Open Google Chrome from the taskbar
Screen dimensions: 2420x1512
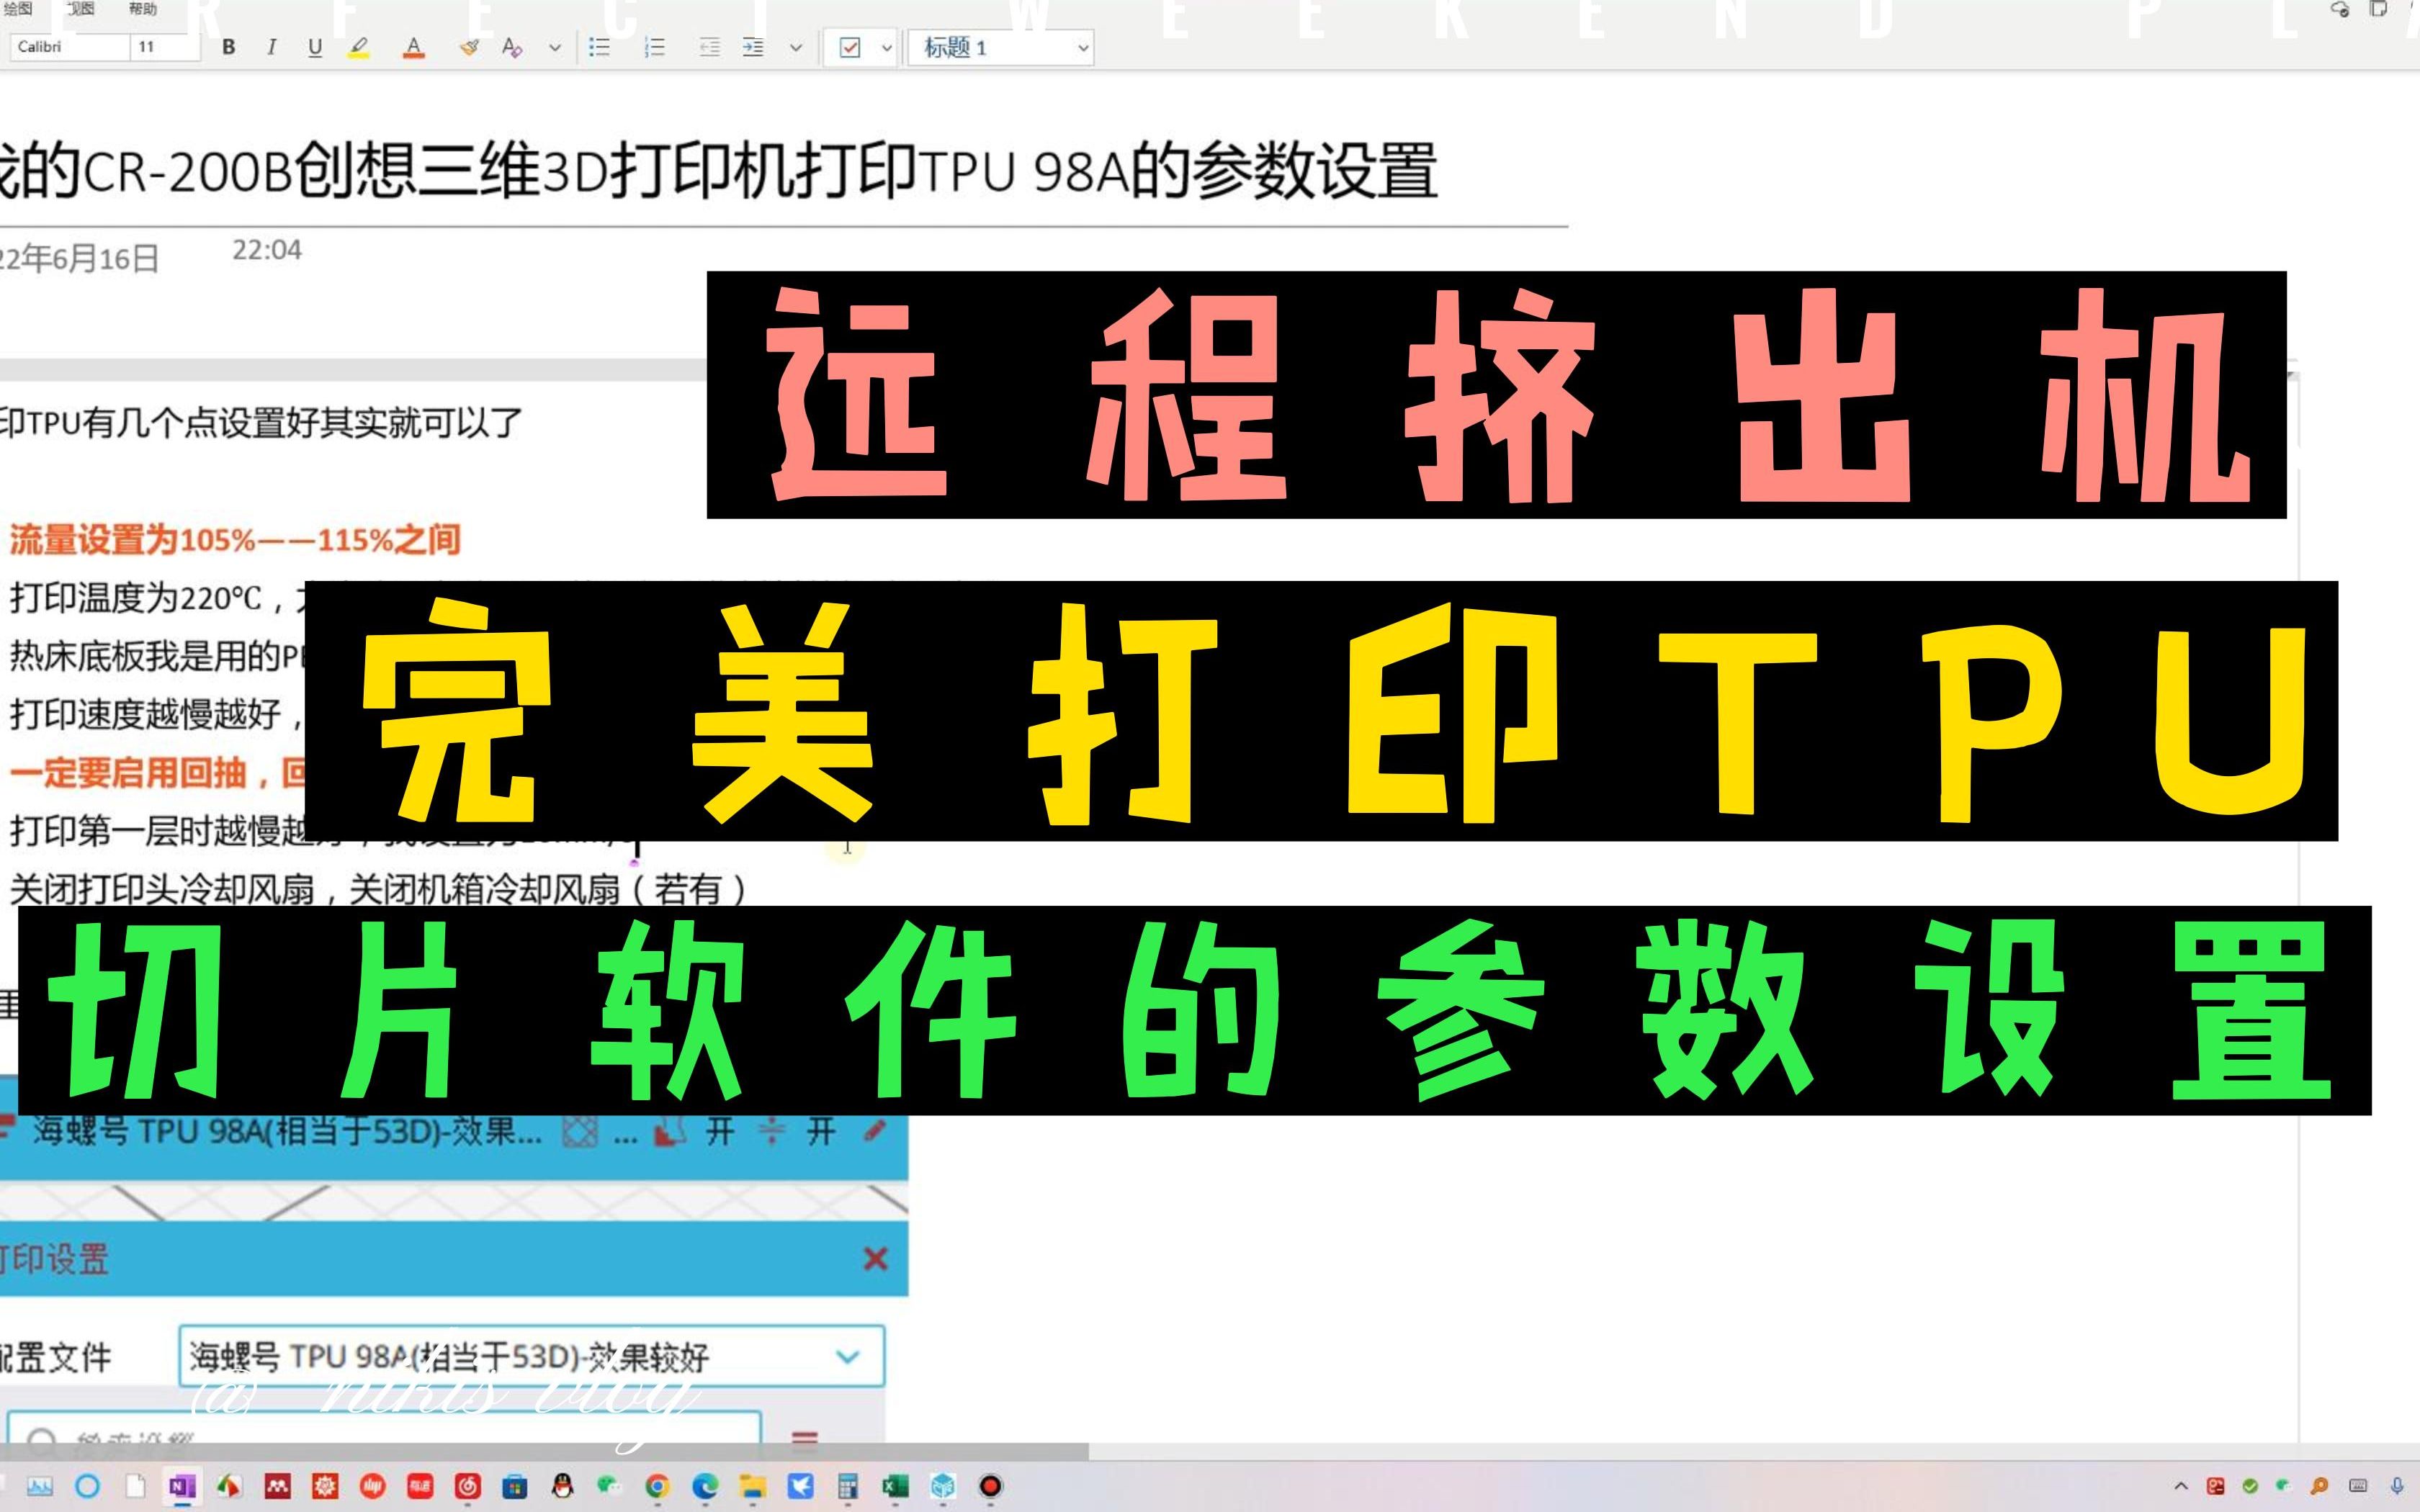[x=657, y=1486]
